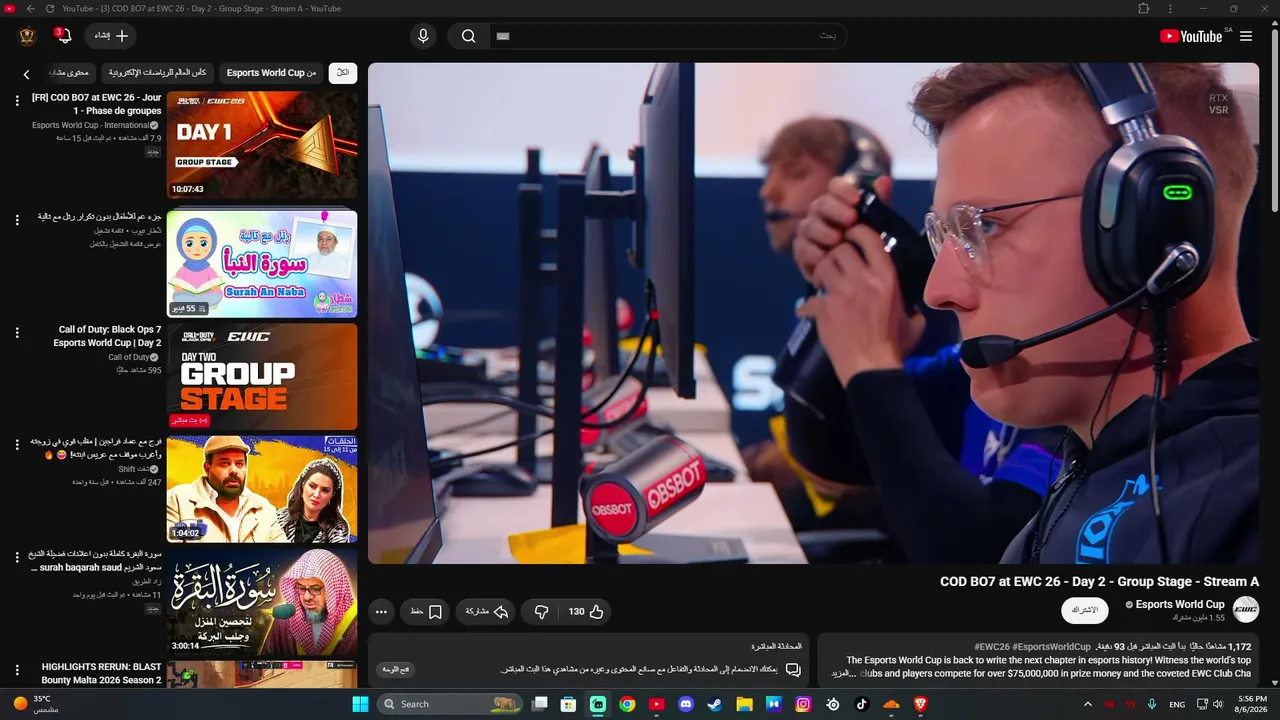Open options for the "surah baqarah saud" video
This screenshot has width=1280, height=720.
pos(17,557)
